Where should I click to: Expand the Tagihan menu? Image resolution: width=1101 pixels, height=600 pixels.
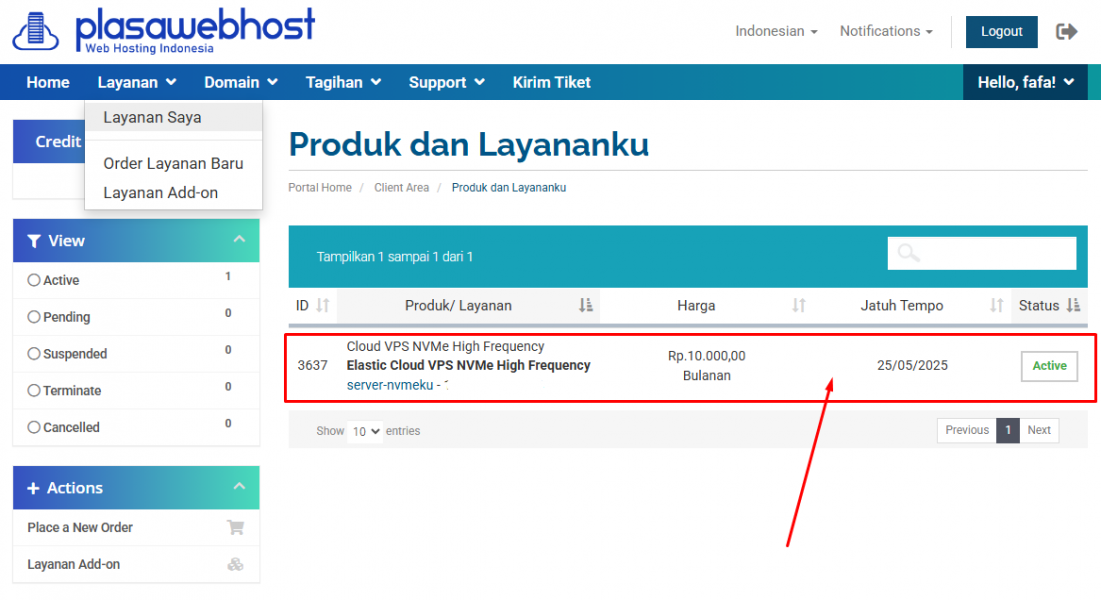pyautogui.click(x=343, y=82)
